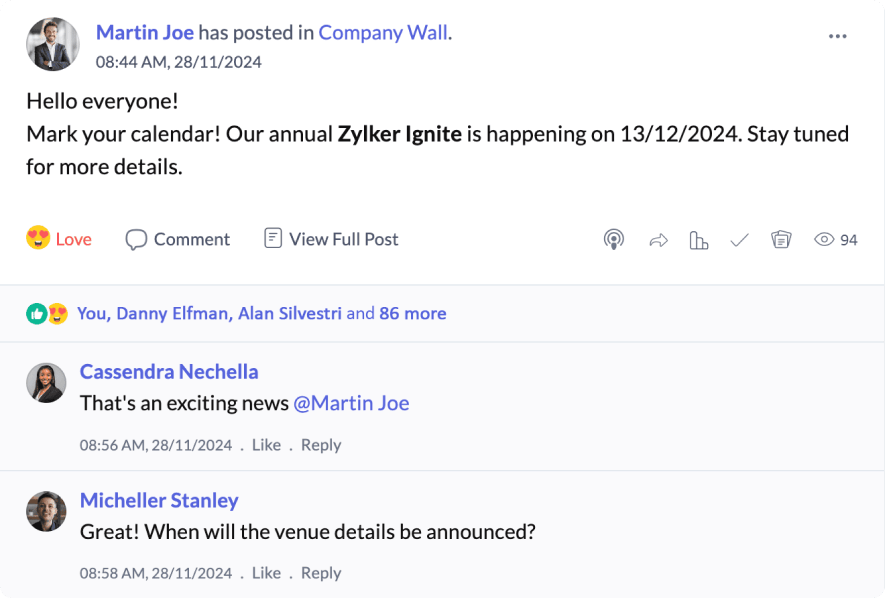The width and height of the screenshot is (885, 598).
Task: Click the checkmark icon on post
Action: (x=739, y=240)
